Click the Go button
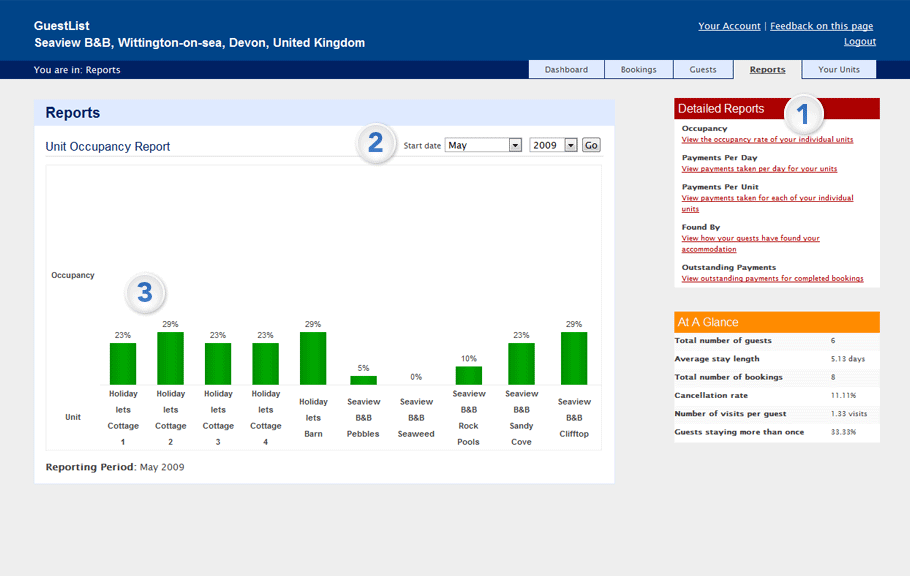This screenshot has height=576, width=910. [x=591, y=145]
